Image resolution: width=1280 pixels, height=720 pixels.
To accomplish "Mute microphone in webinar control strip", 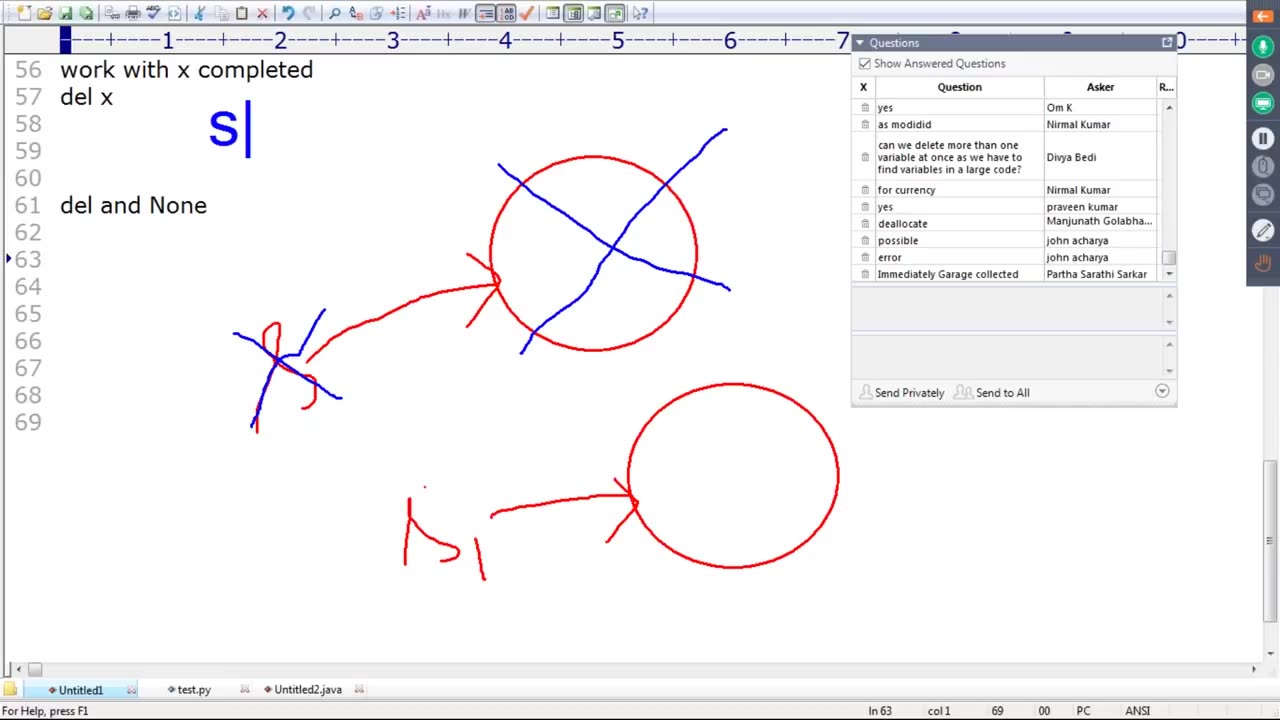I will [x=1263, y=48].
